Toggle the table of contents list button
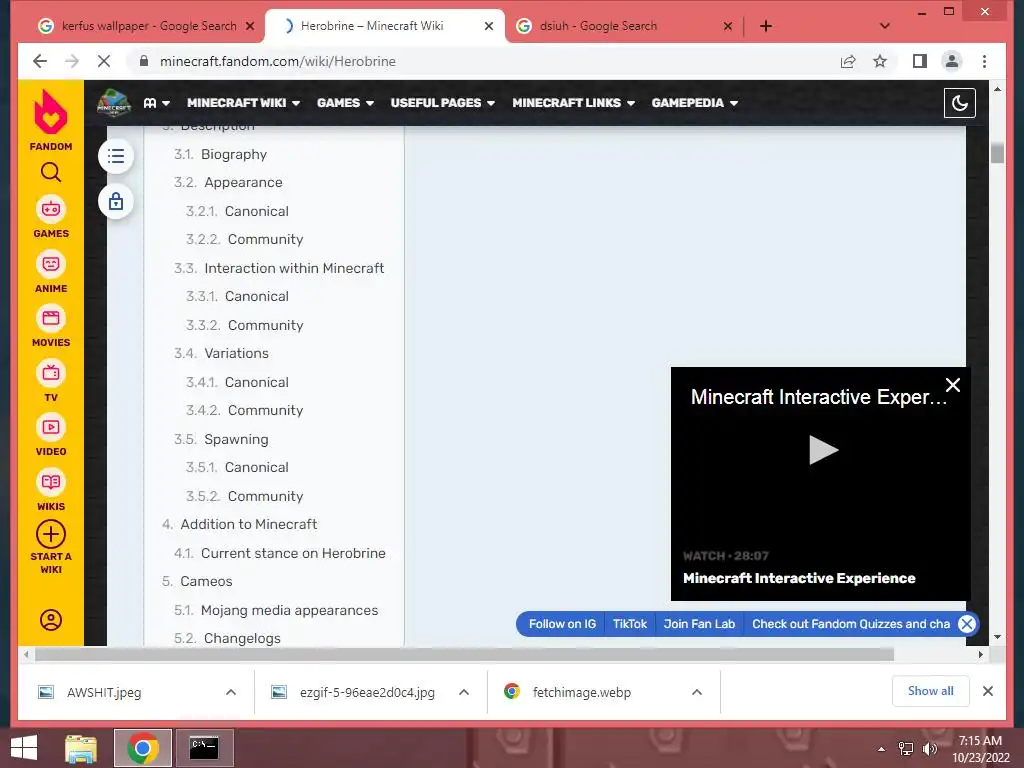Screen dimensions: 1024x768 tap(116, 156)
